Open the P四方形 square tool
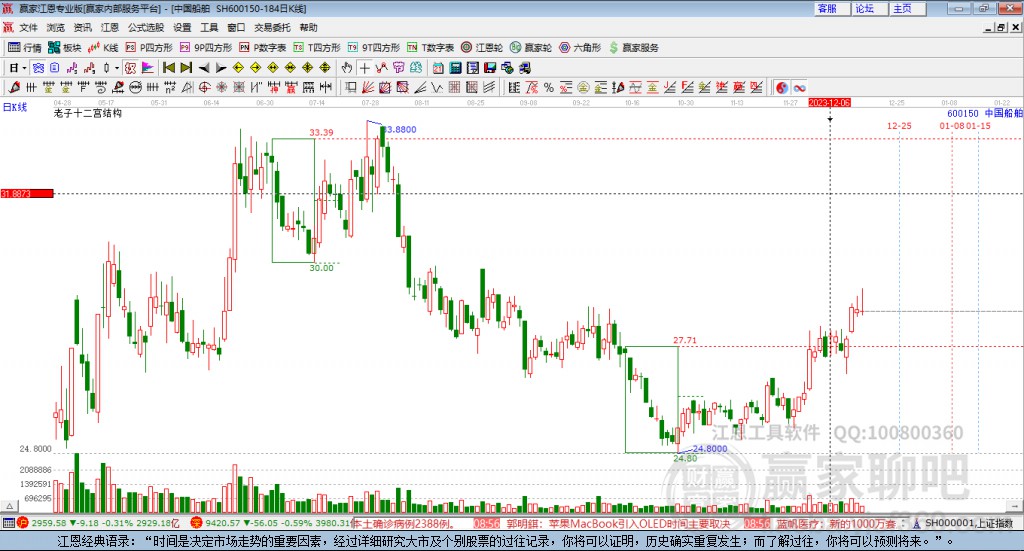This screenshot has height=551, width=1024. [x=149, y=48]
